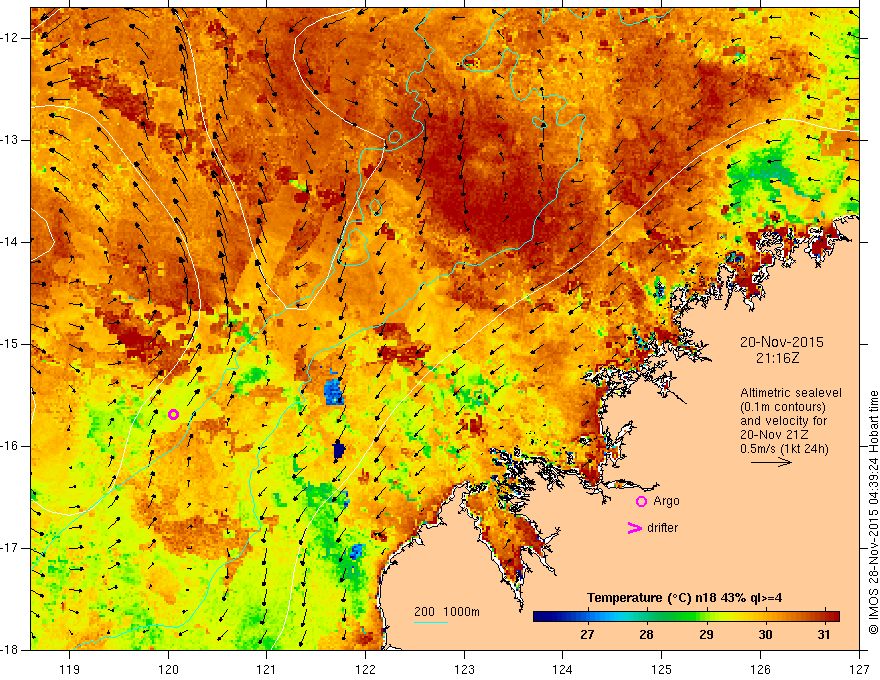Click the colour bar value 31
The image size is (880, 680).
823,635
